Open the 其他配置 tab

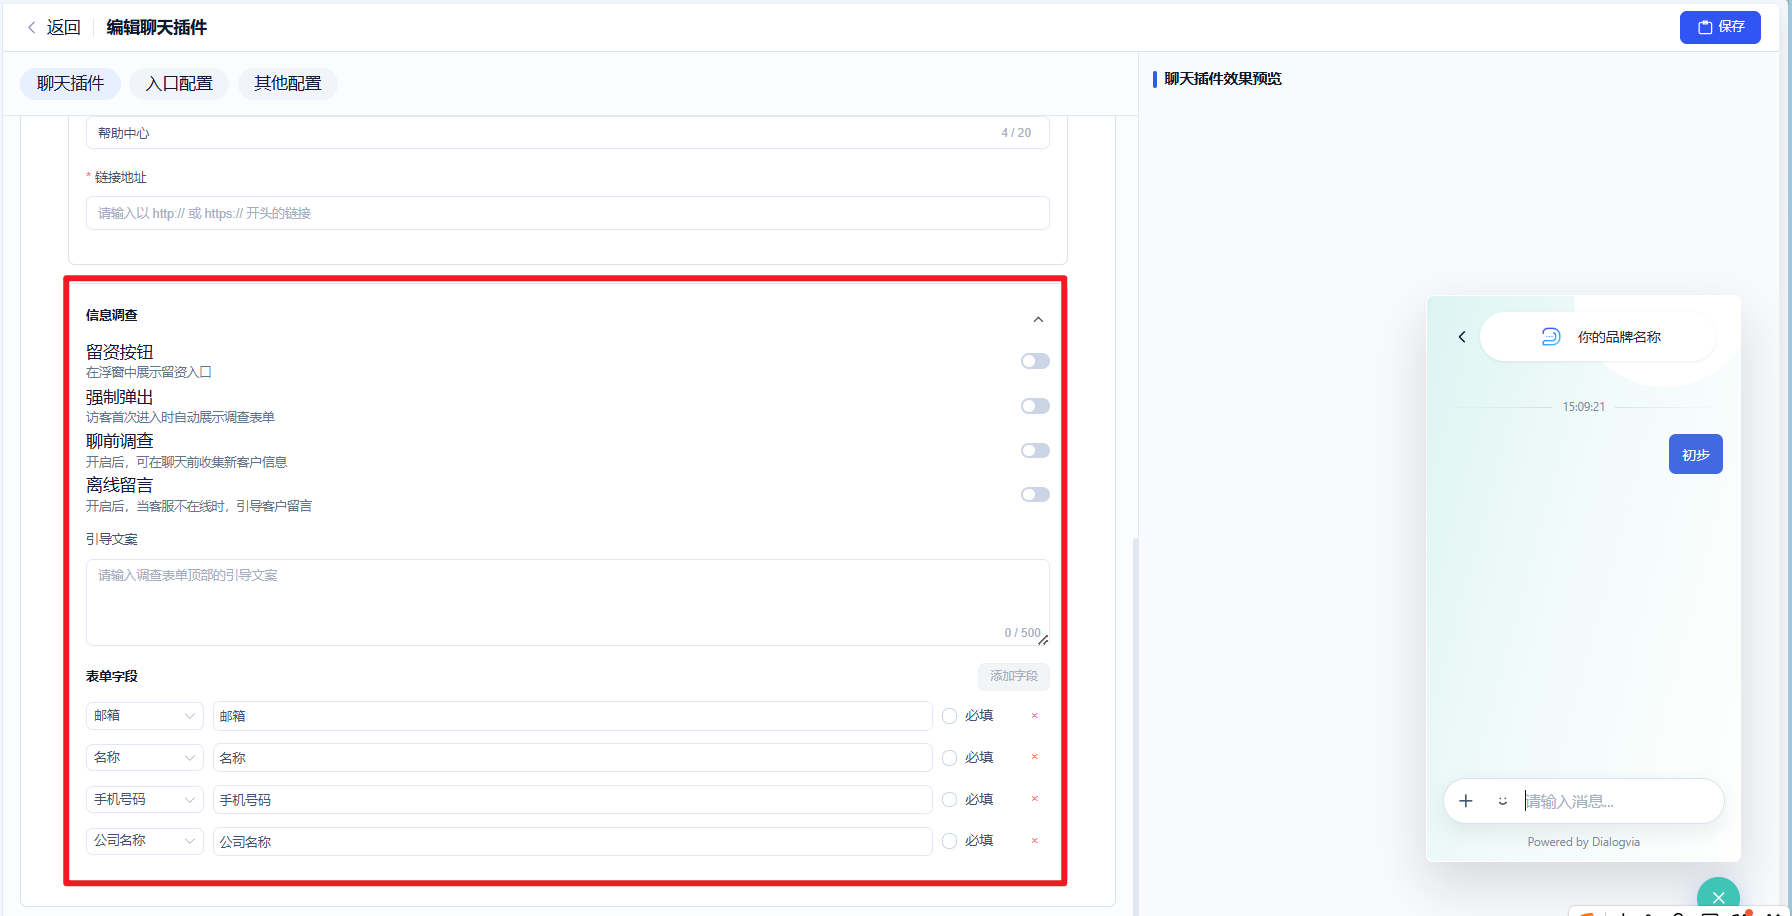288,84
